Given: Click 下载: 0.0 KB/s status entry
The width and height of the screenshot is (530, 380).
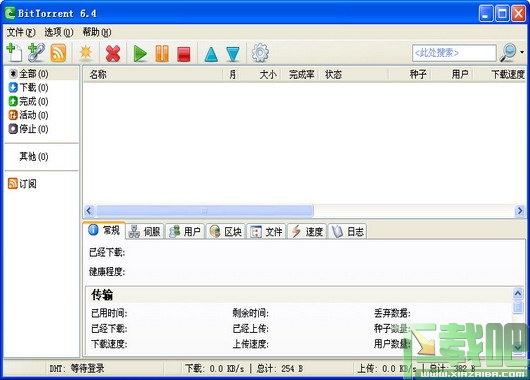Looking at the screenshot, I should coord(215,368).
